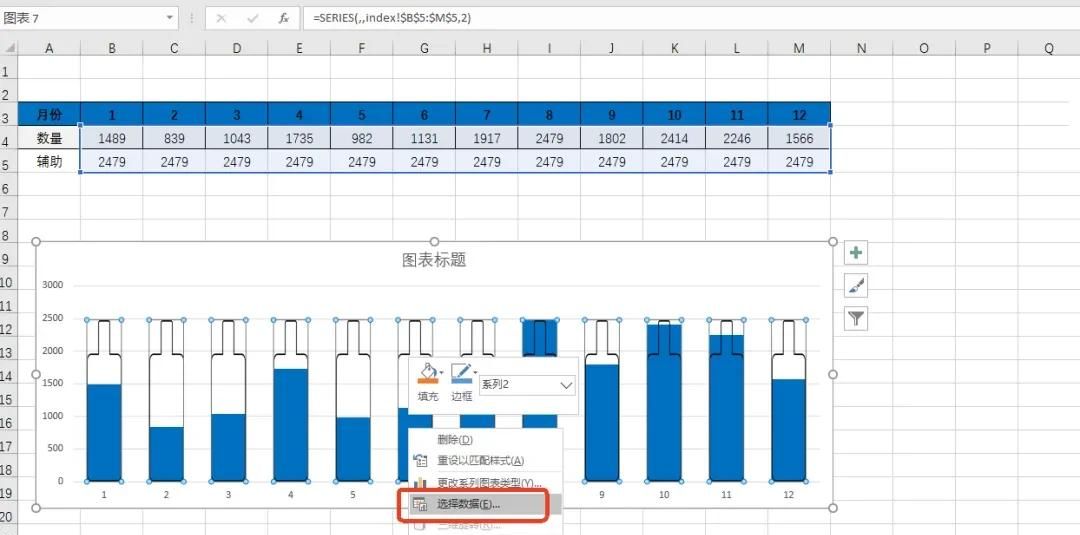
Task: Click the chart's horizontal axis label 9
Action: (x=601, y=494)
